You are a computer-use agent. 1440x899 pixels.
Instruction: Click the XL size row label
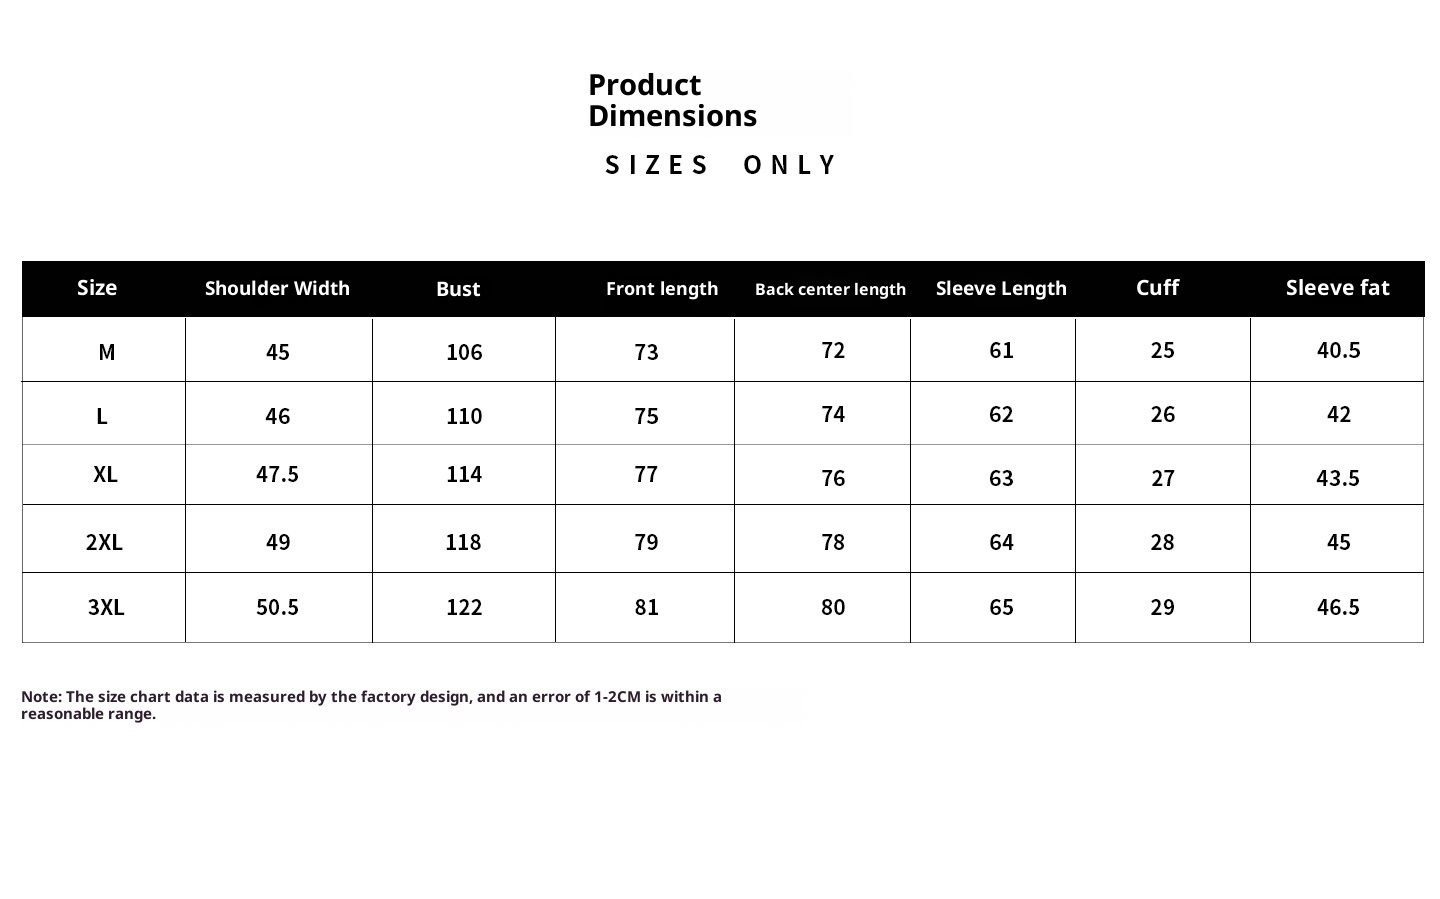click(105, 474)
